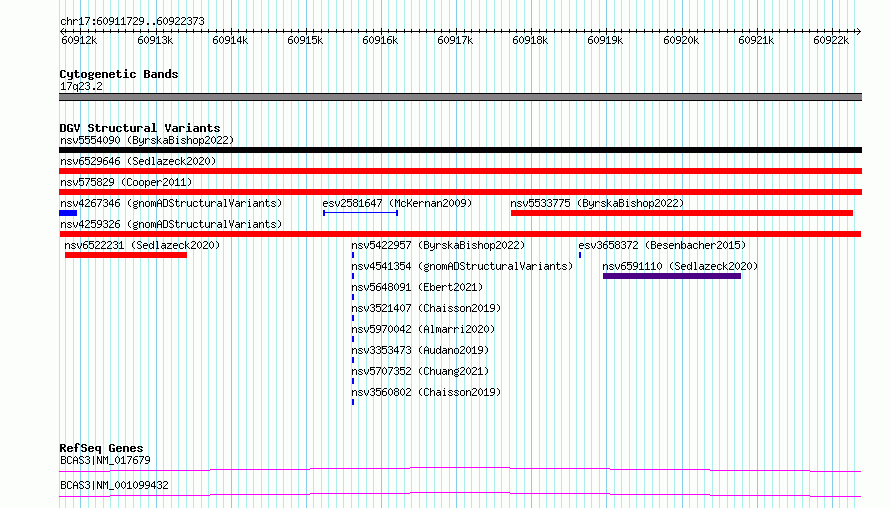Screen dimensions: 890x508
Task: Open the nsv5533775 (ByrskaBishop2022) label
Action: click(x=597, y=203)
